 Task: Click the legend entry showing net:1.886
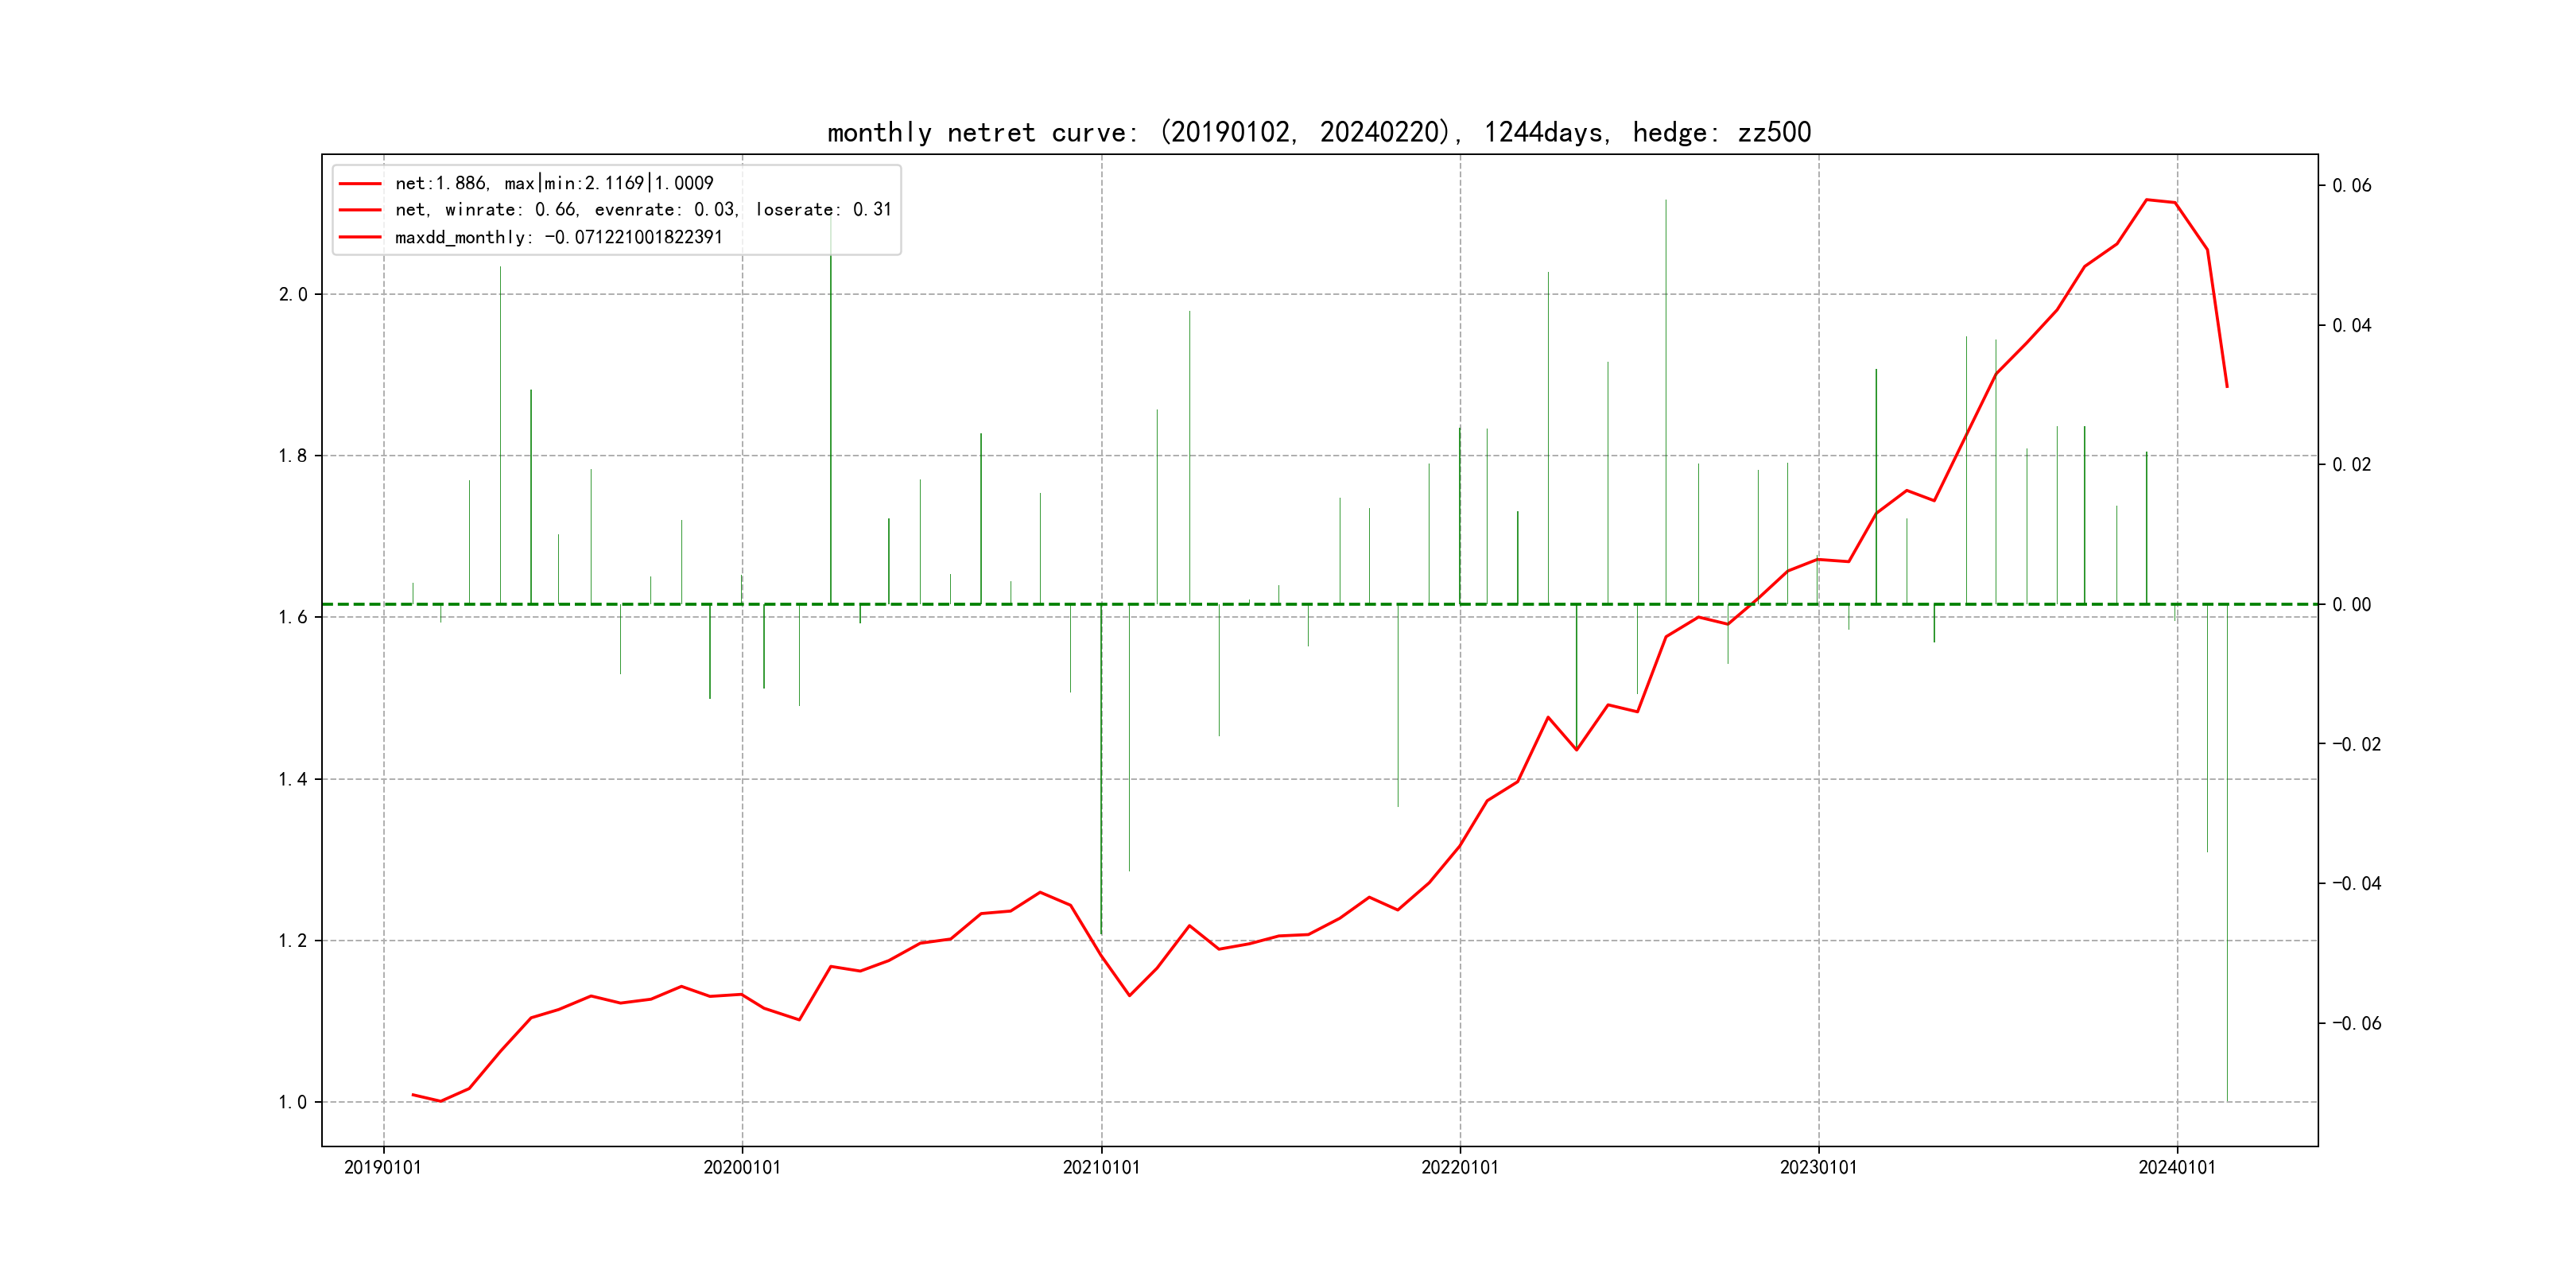[x=554, y=183]
